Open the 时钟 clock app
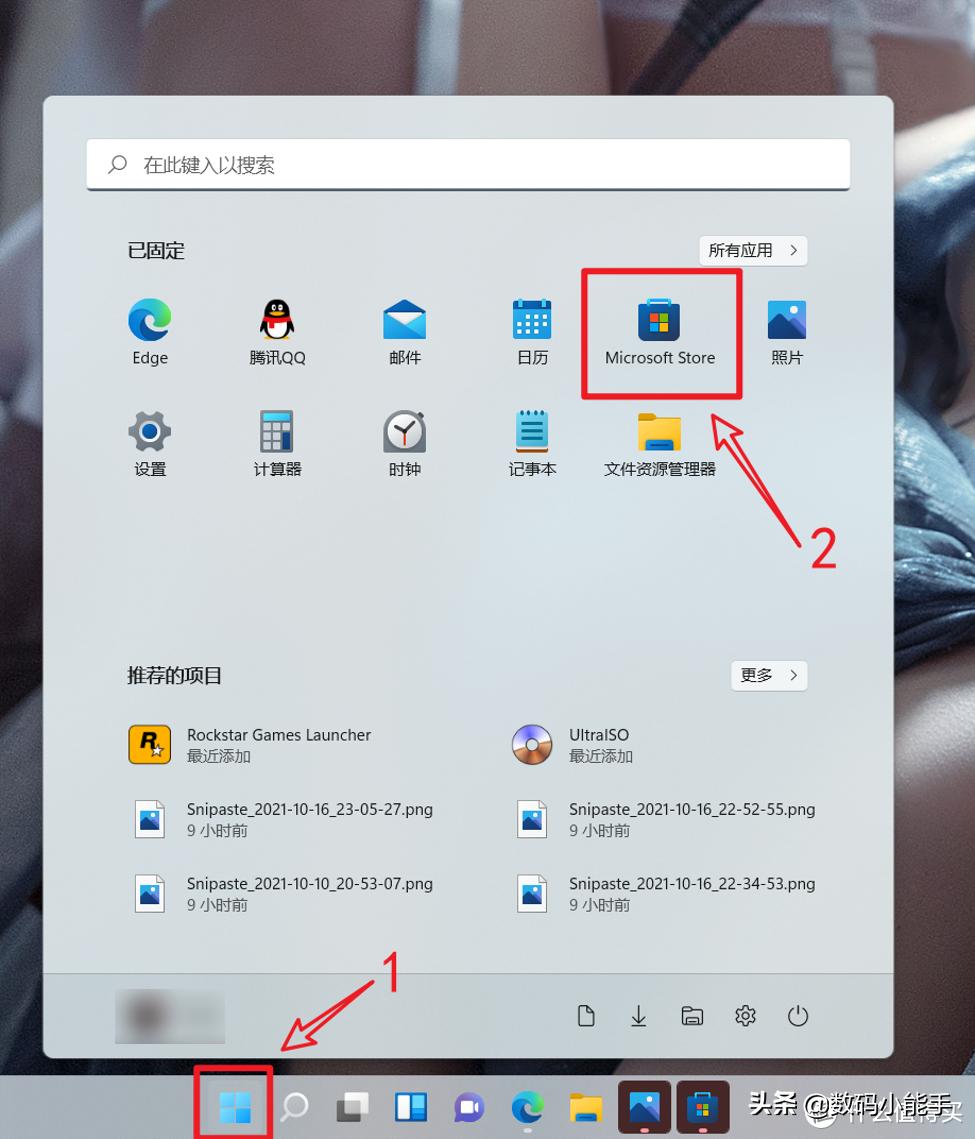Screen dimensions: 975x1139 [405, 443]
